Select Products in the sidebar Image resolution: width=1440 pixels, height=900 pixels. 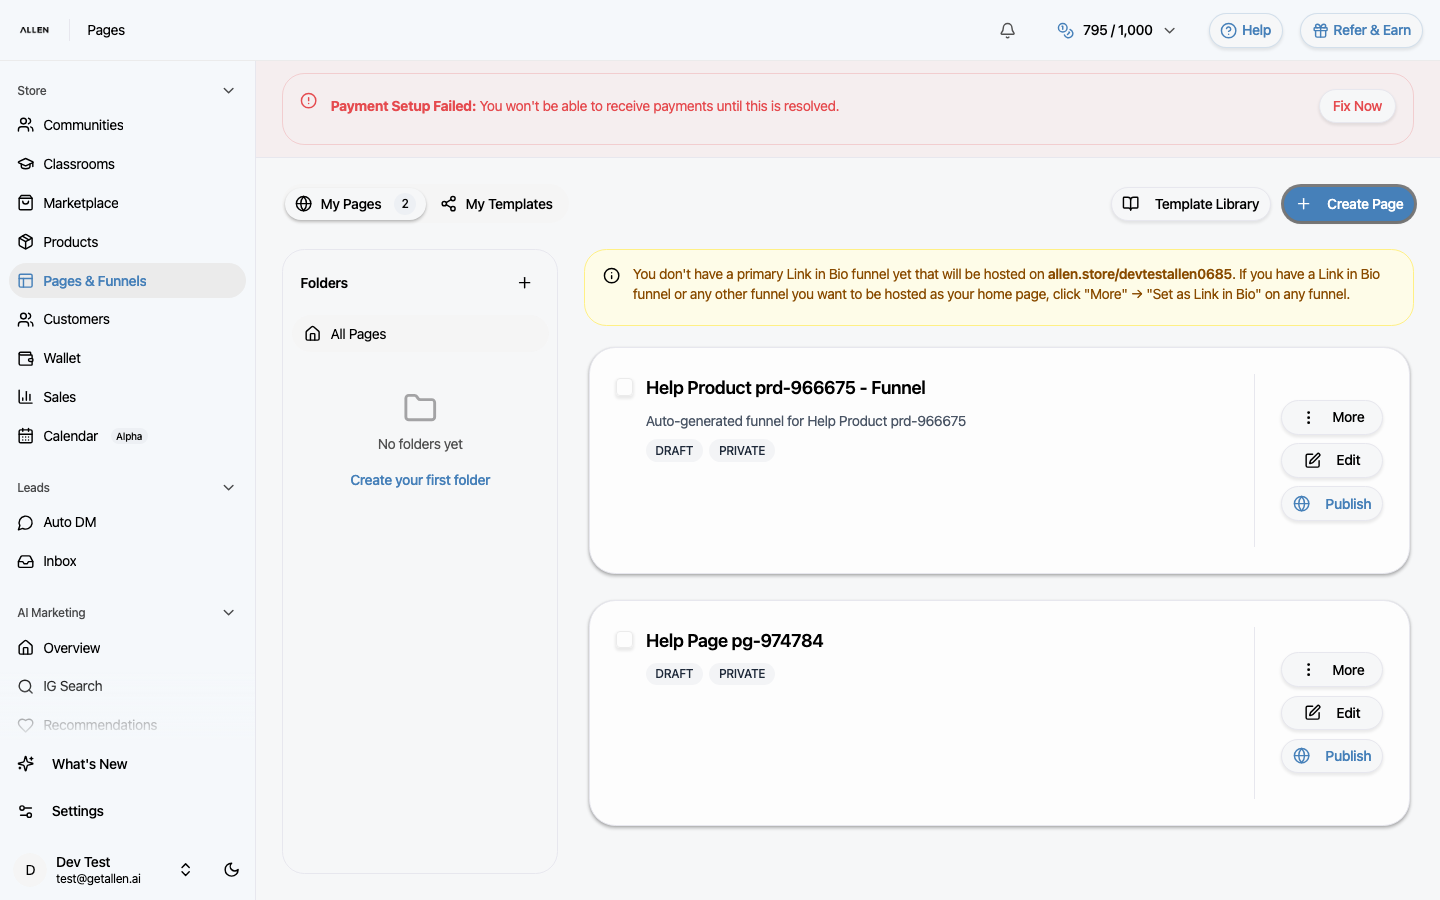click(x=70, y=241)
